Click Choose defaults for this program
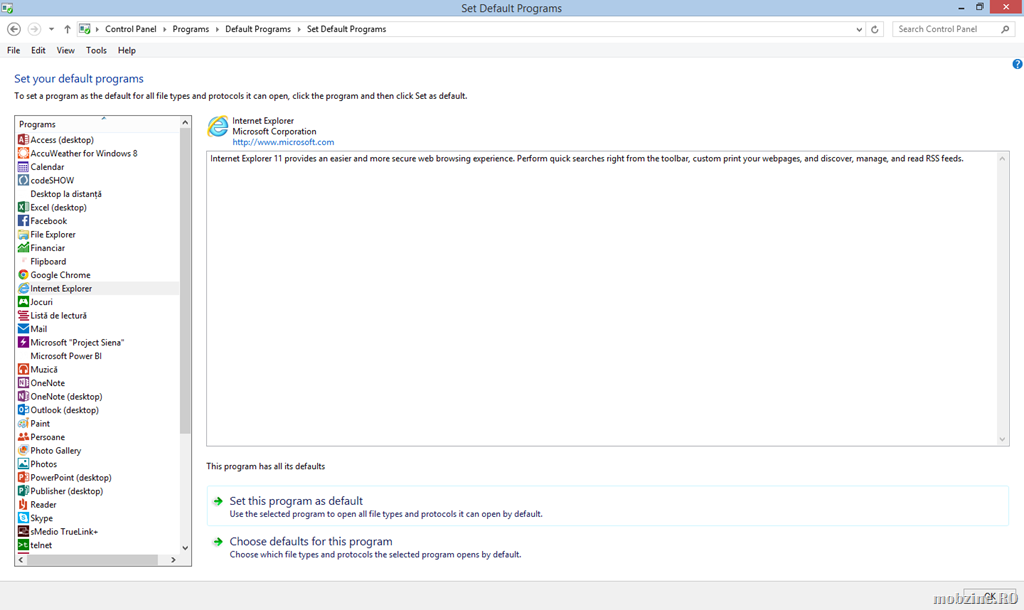 (310, 542)
